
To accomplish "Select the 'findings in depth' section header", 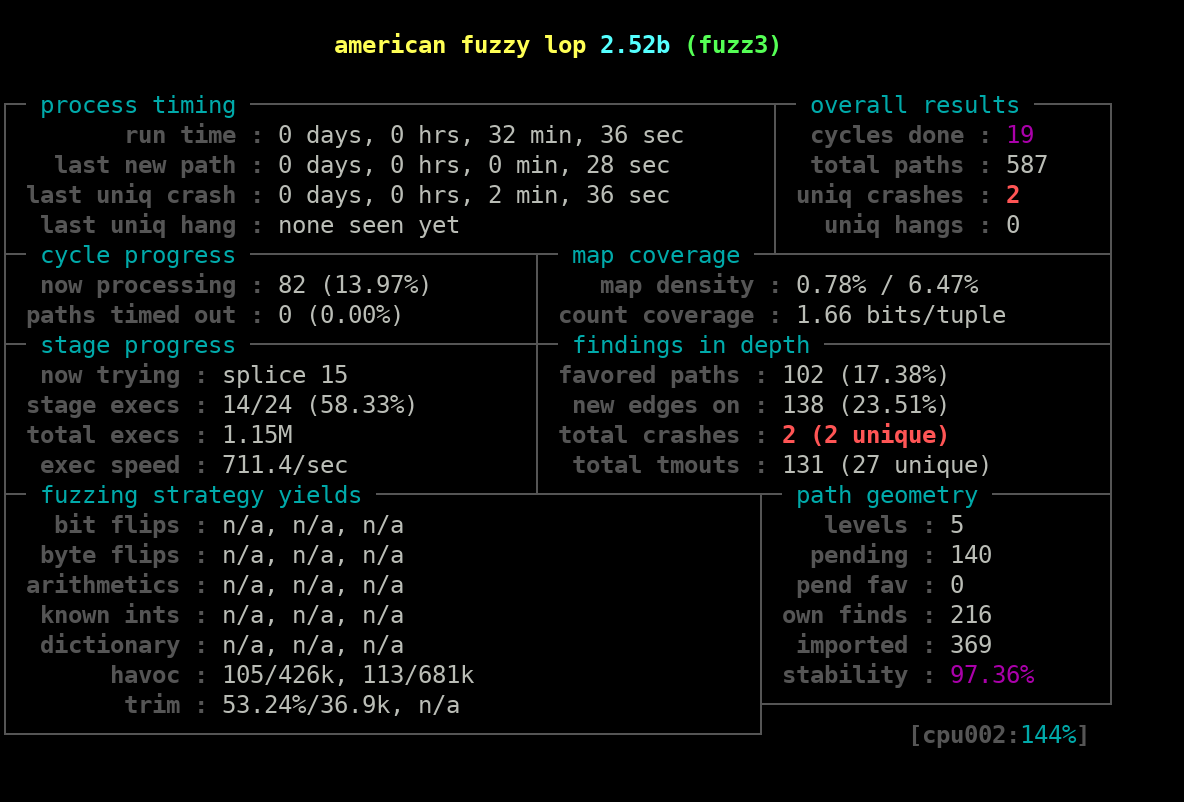I will tap(691, 345).
